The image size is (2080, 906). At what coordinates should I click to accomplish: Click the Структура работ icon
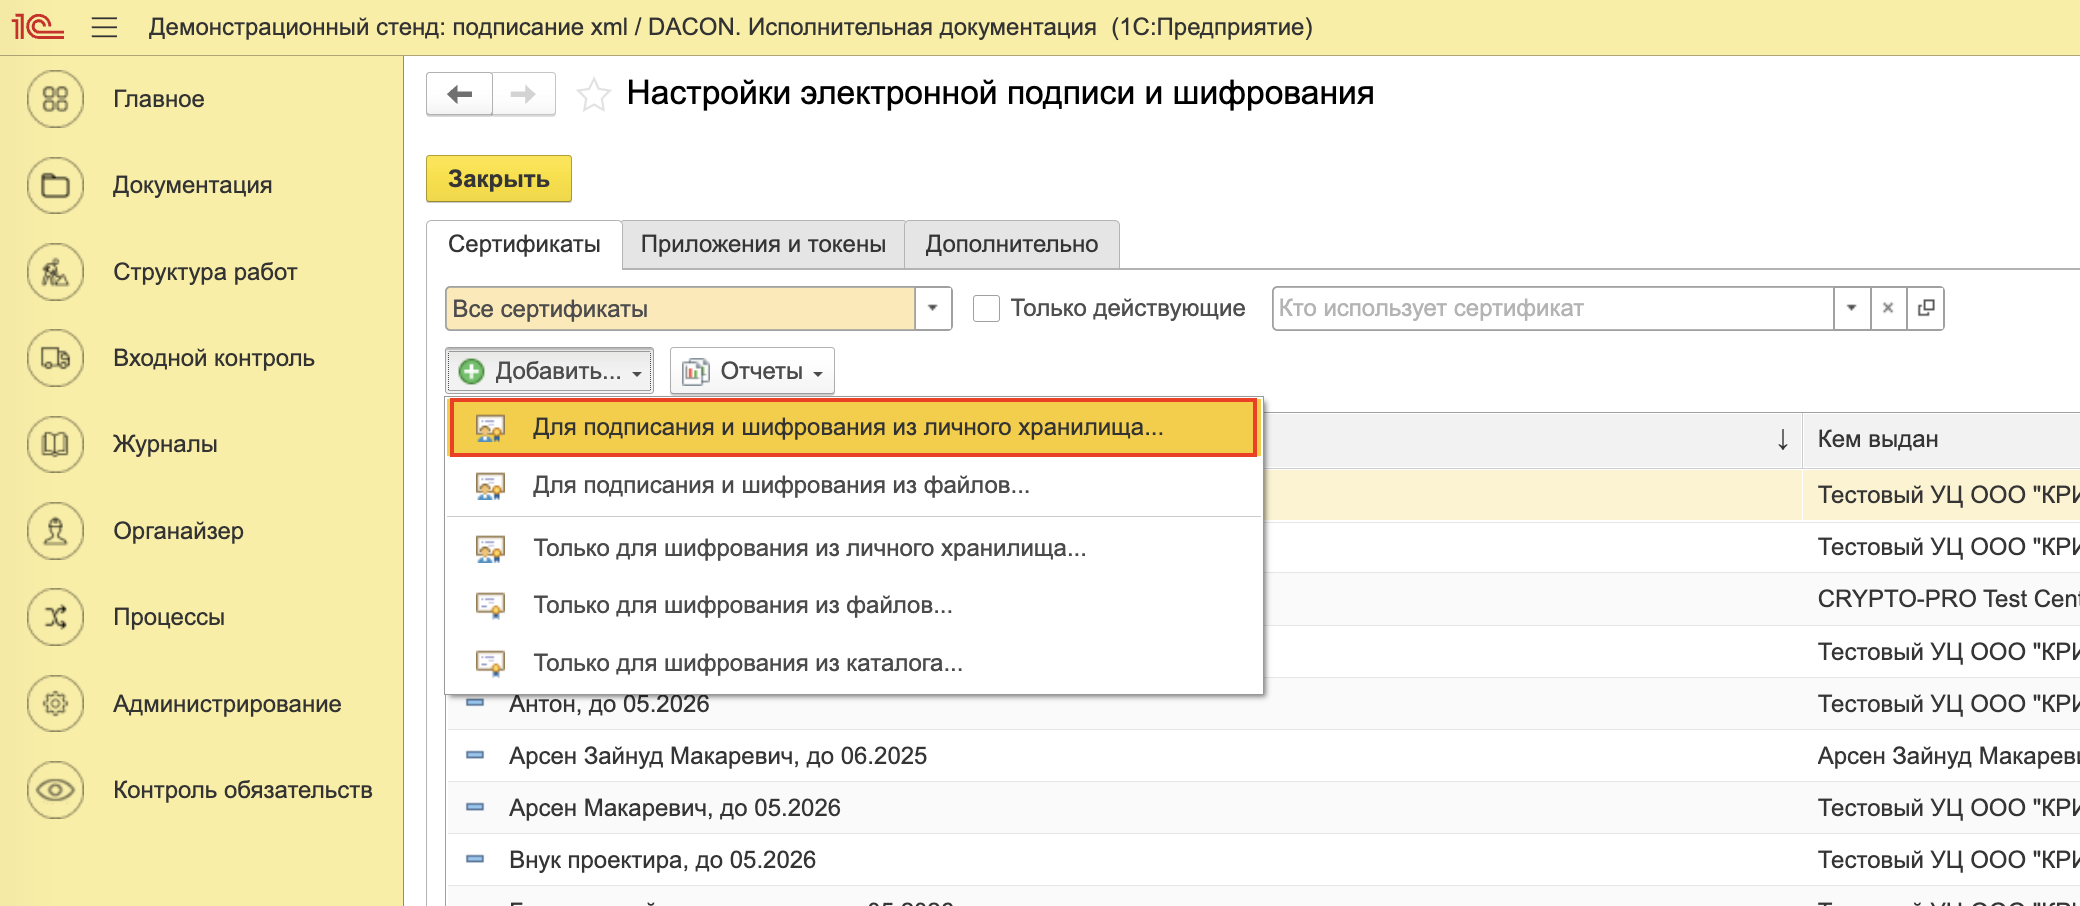click(x=55, y=272)
